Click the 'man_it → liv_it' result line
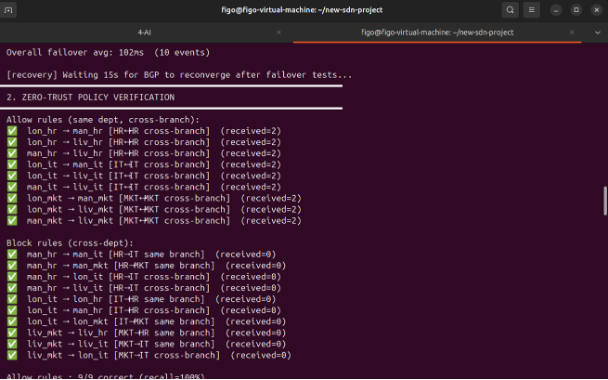608x380 pixels. point(143,187)
